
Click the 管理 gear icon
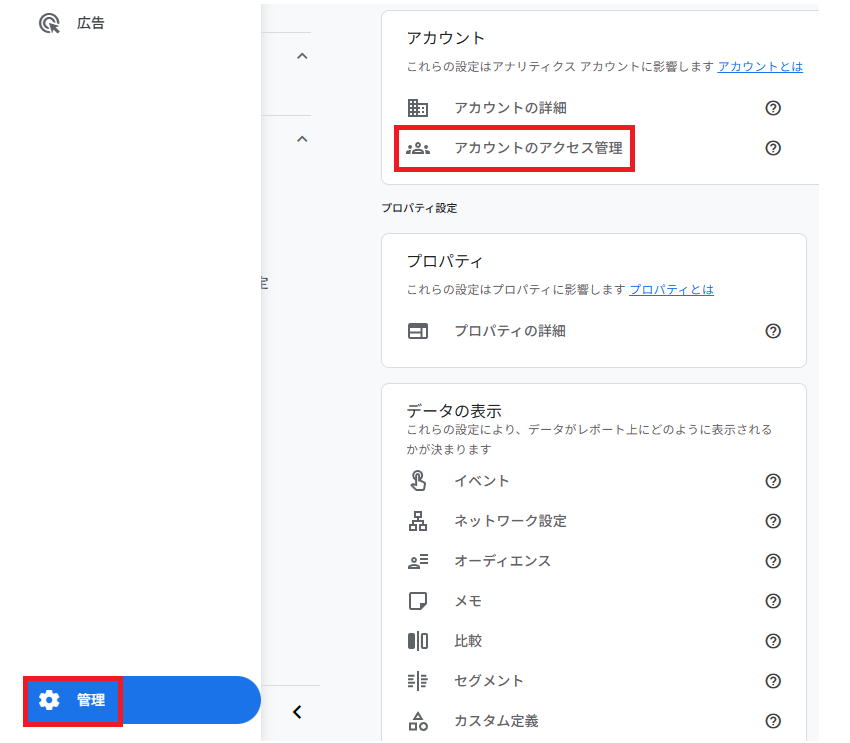(49, 700)
